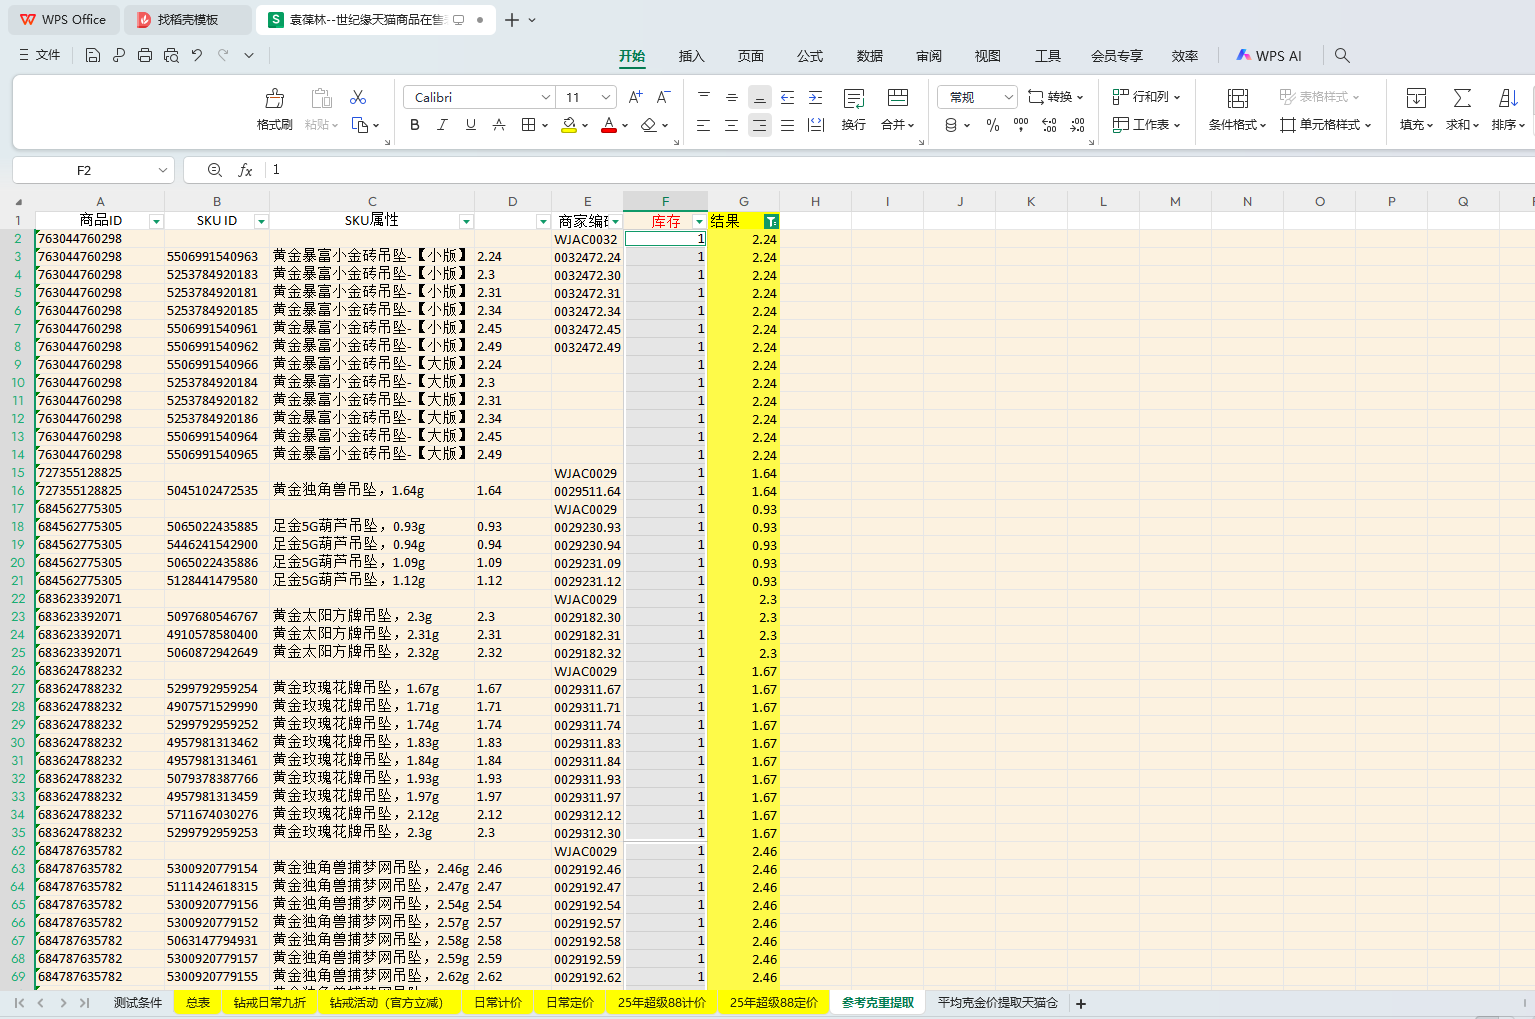Open the 总表 sheet tab

point(198,1002)
